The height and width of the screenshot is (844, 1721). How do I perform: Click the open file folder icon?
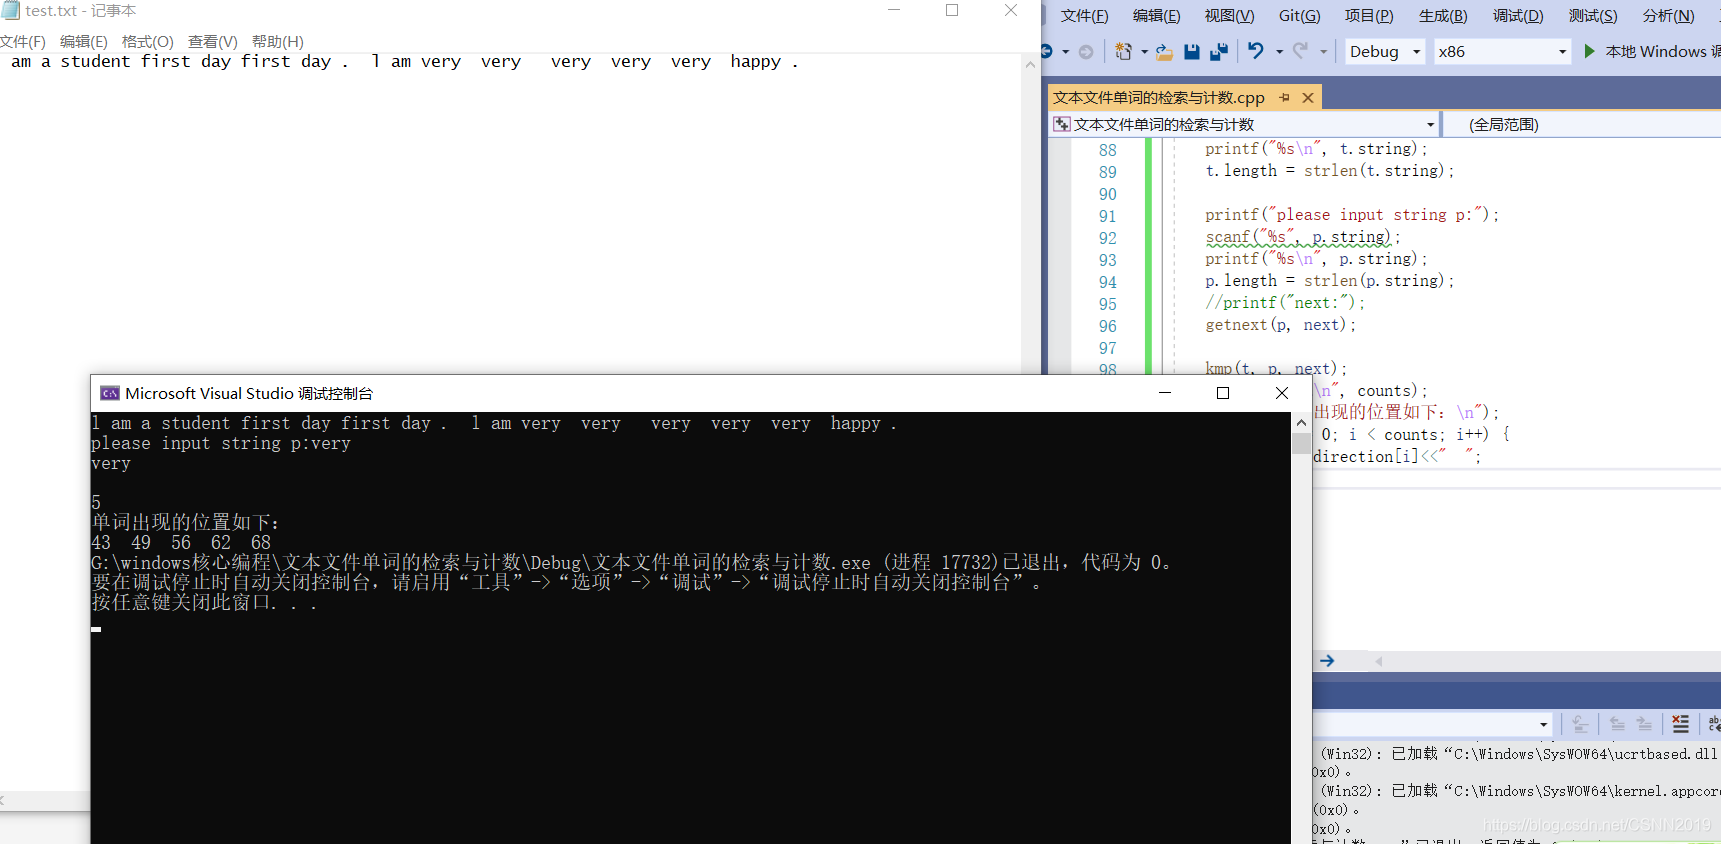tap(1164, 51)
